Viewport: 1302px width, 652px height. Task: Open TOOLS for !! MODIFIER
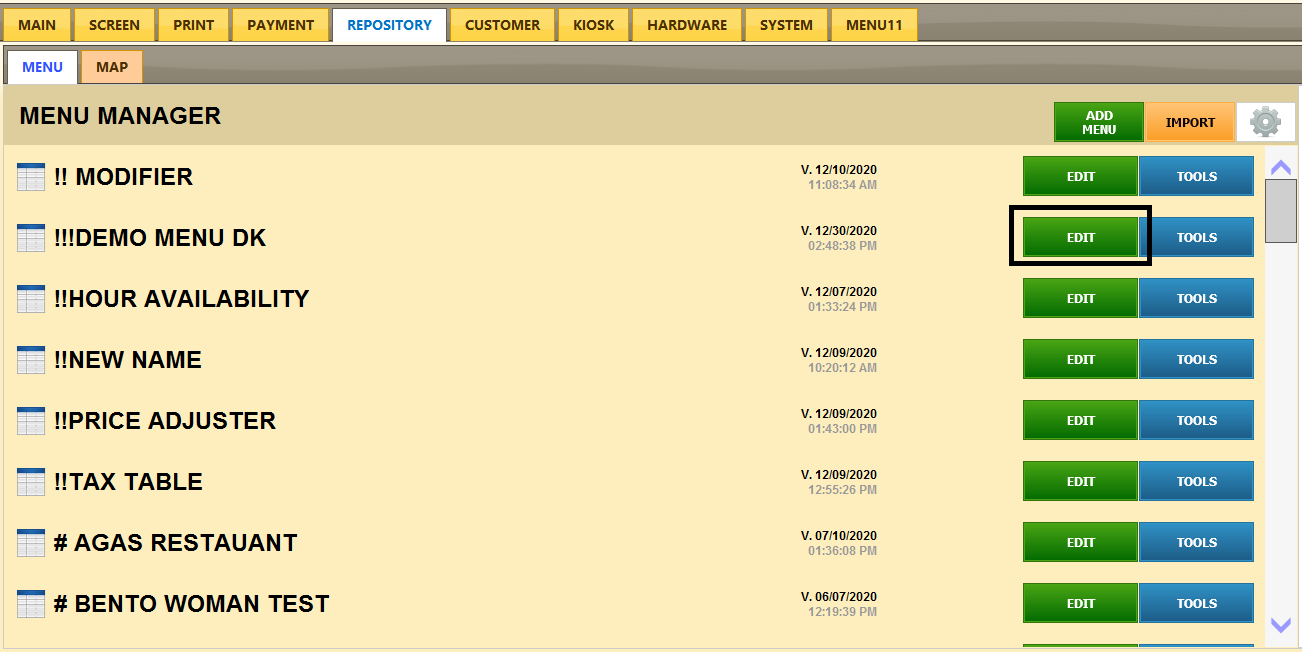click(x=1196, y=176)
